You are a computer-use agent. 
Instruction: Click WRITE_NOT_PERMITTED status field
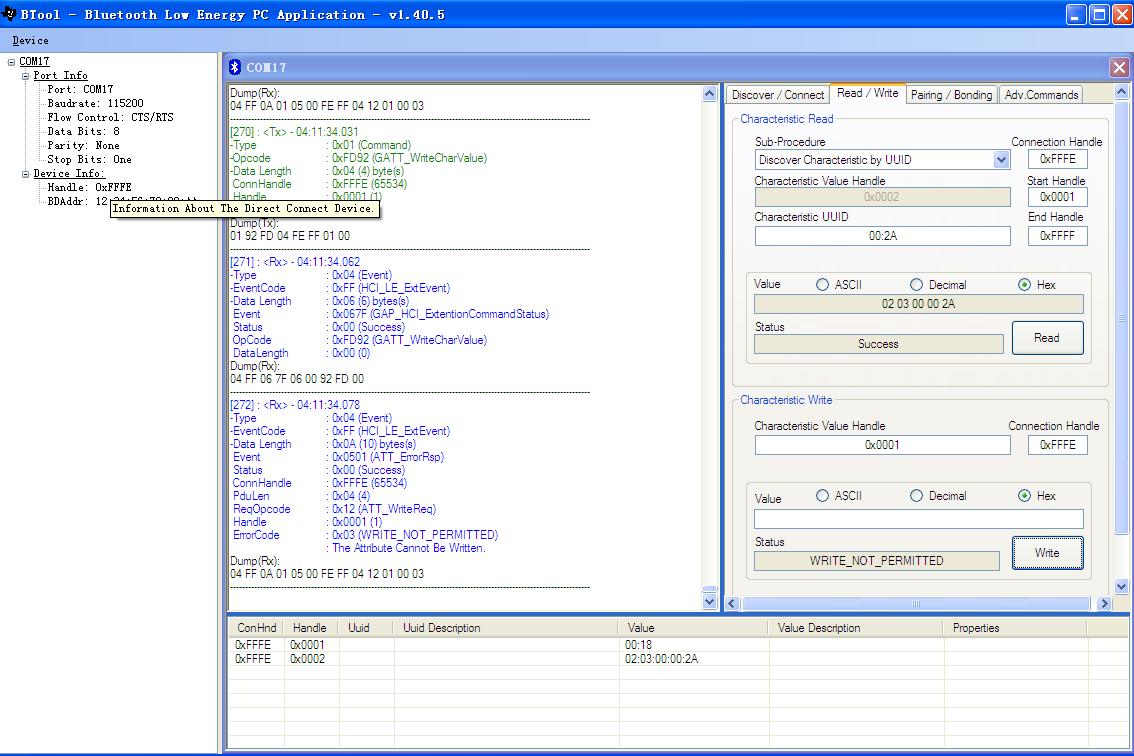coord(877,561)
